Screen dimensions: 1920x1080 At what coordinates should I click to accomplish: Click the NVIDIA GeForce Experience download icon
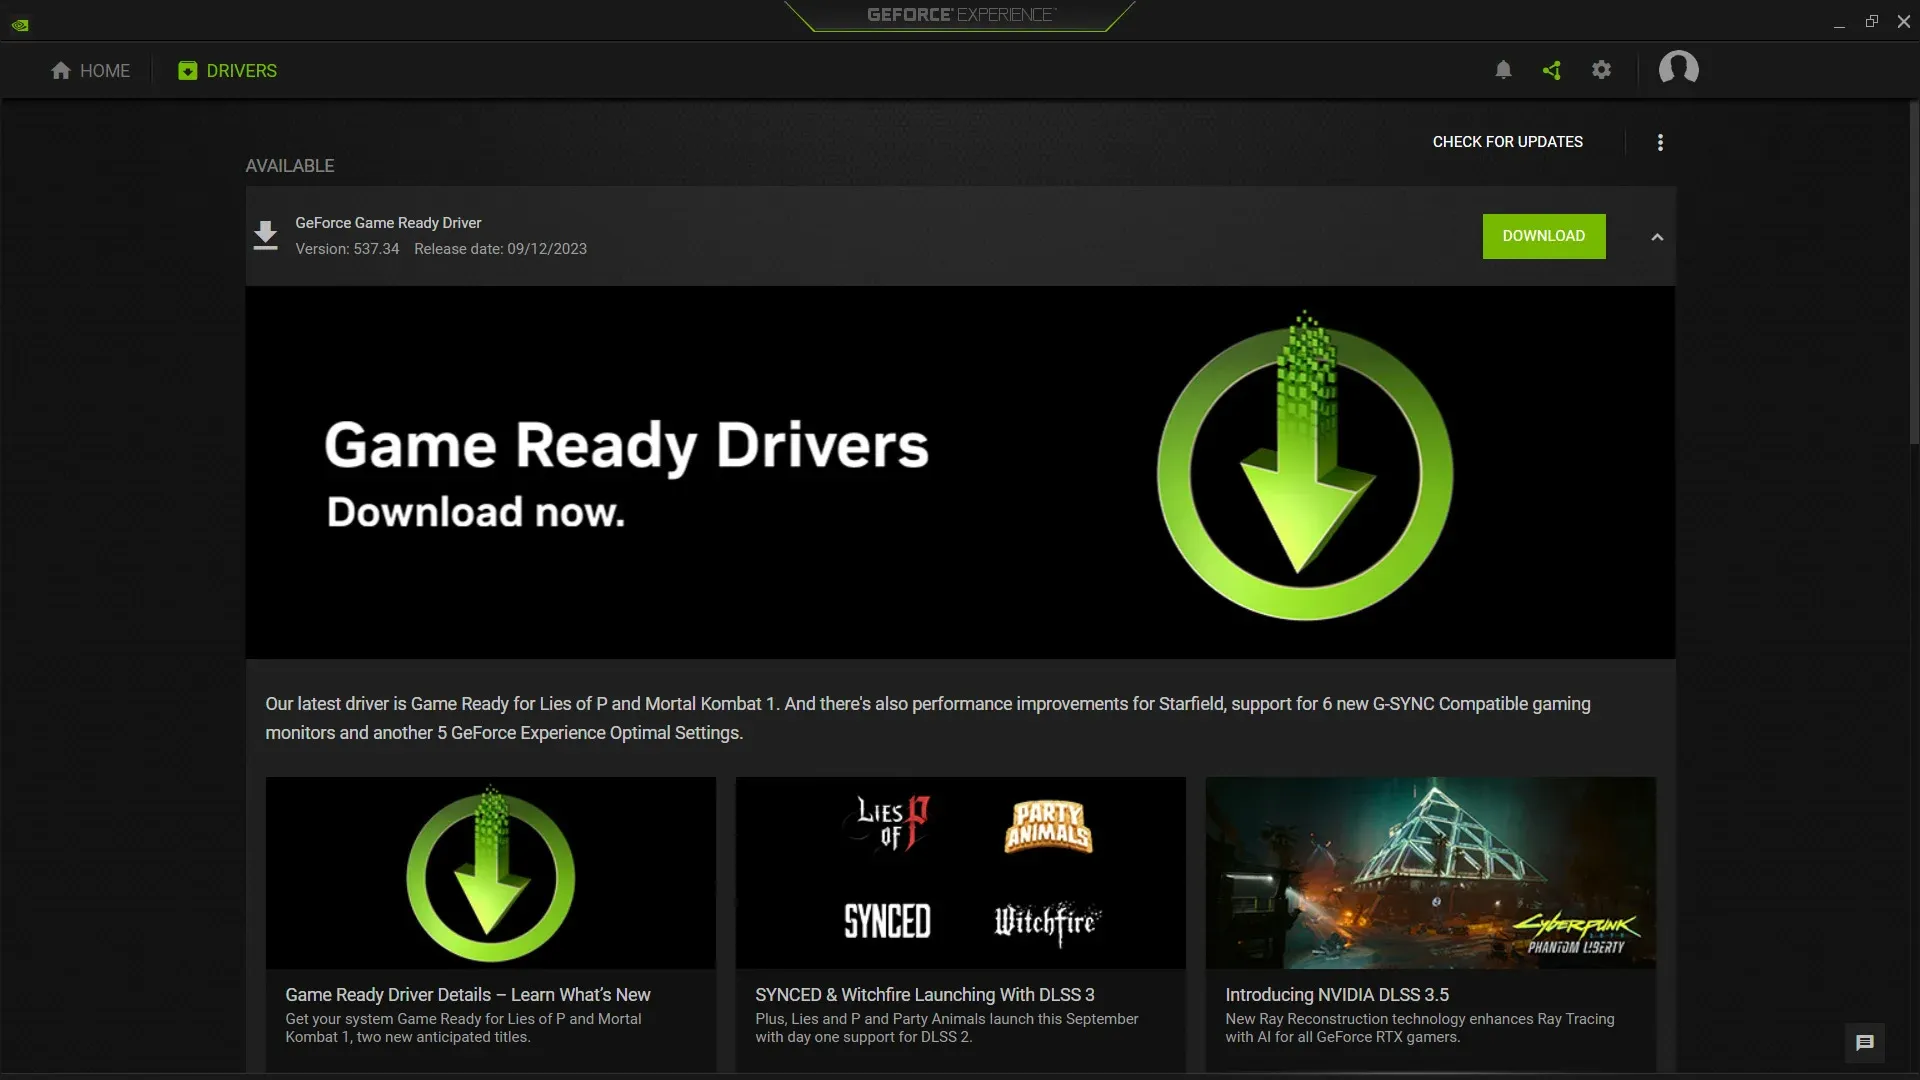pos(266,235)
